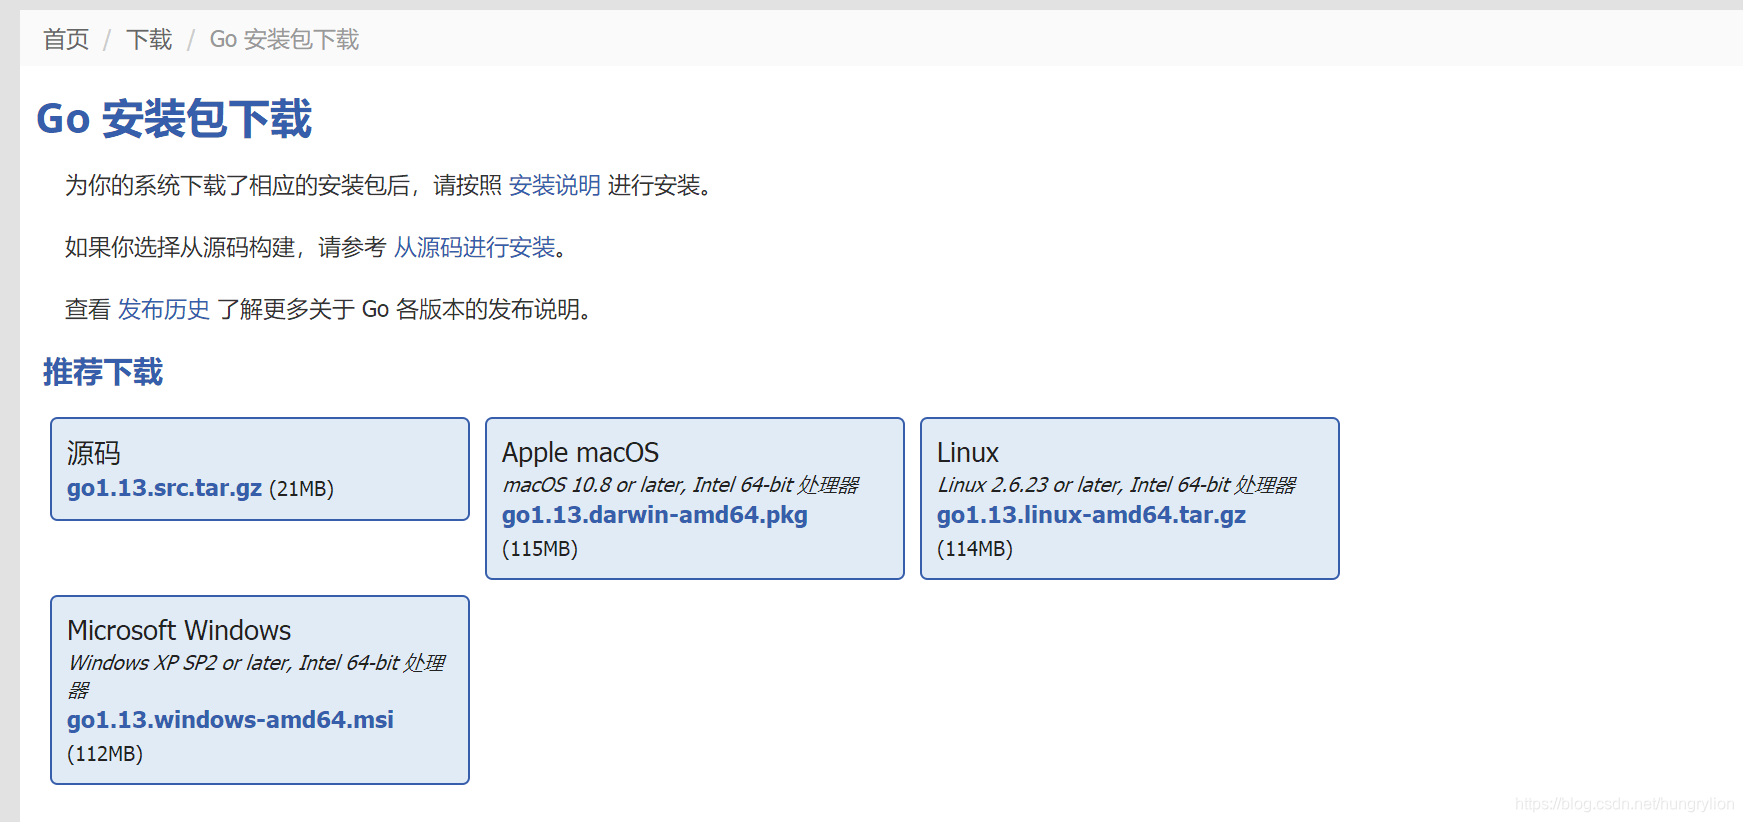Image resolution: width=1743 pixels, height=822 pixels.
Task: Go to 首页 breadcrumb link
Action: (x=66, y=40)
